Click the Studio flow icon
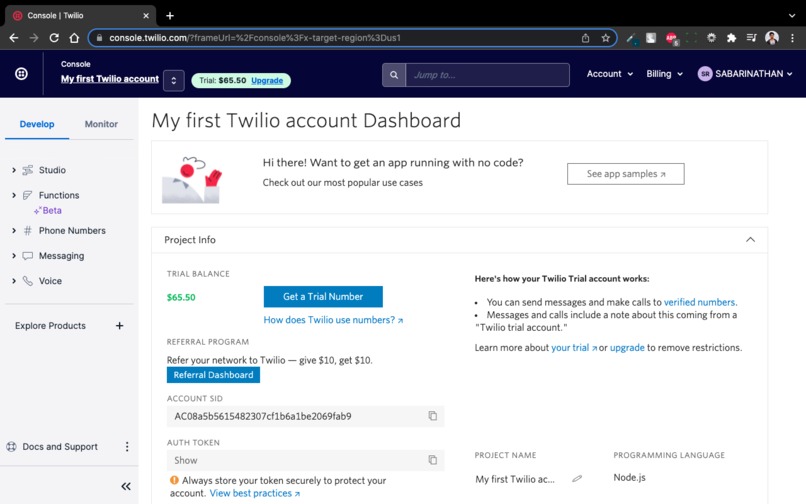This screenshot has height=504, width=806. (28, 170)
